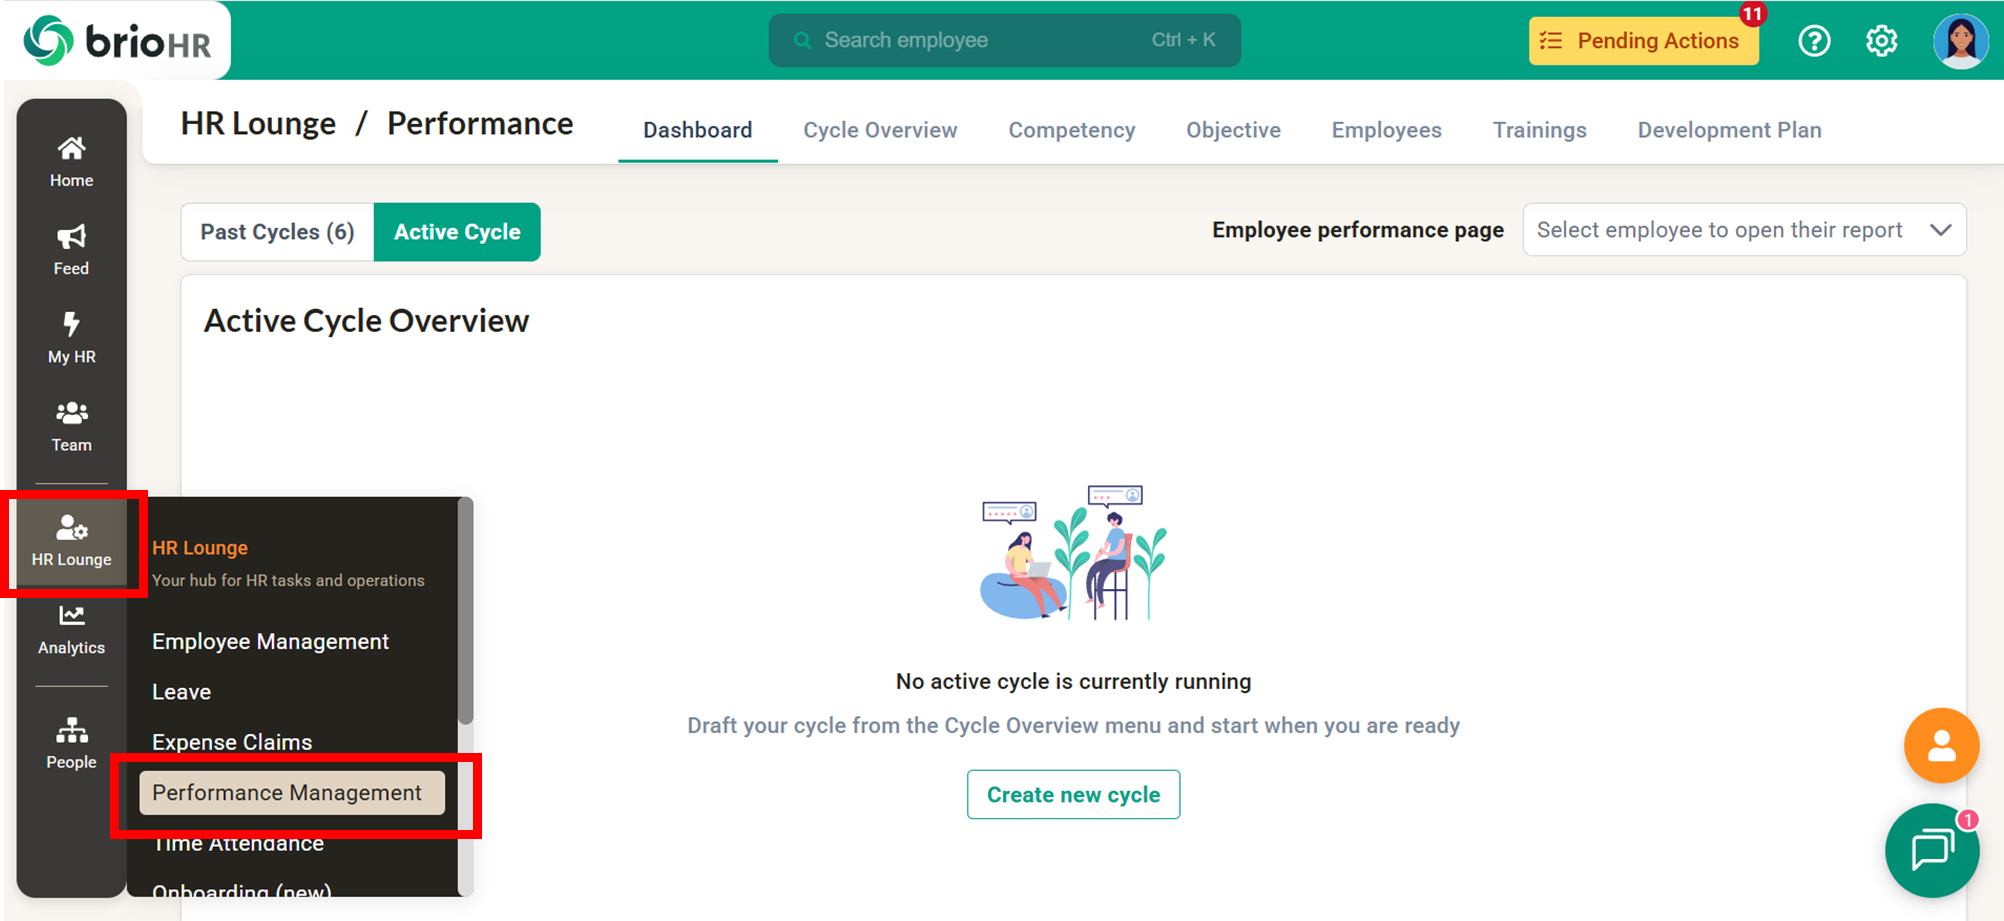Open the chat bubble widget
This screenshot has width=2004, height=921.
pyautogui.click(x=1932, y=850)
